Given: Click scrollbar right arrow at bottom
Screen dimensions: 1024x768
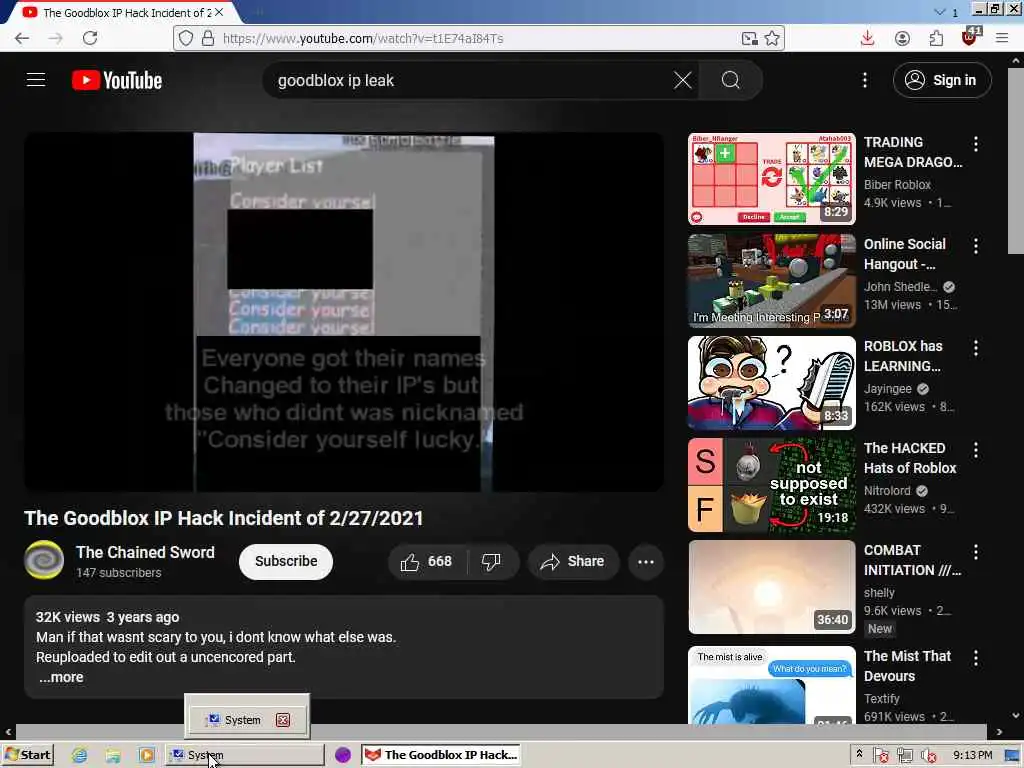Looking at the screenshot, I should click(x=999, y=732).
